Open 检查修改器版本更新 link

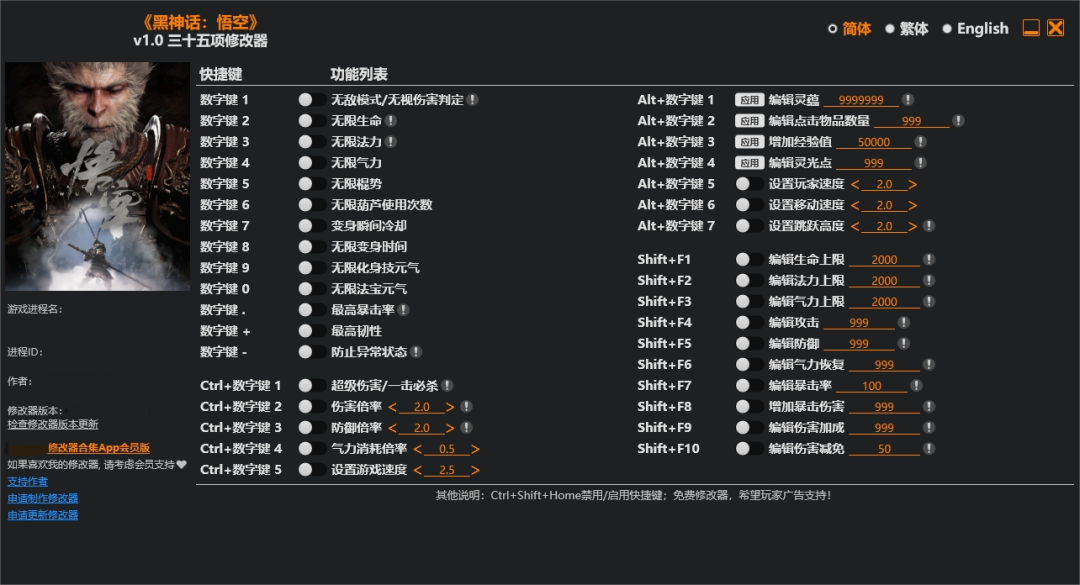click(53, 424)
